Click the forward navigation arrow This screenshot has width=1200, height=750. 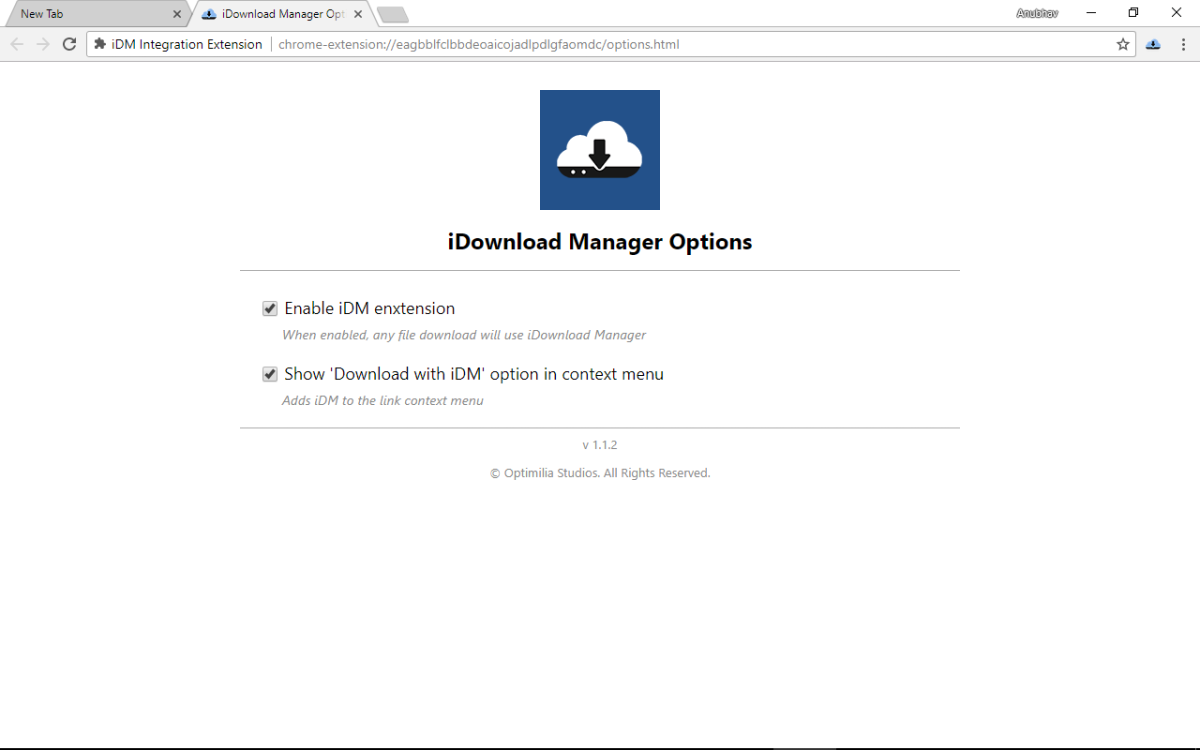(x=43, y=44)
